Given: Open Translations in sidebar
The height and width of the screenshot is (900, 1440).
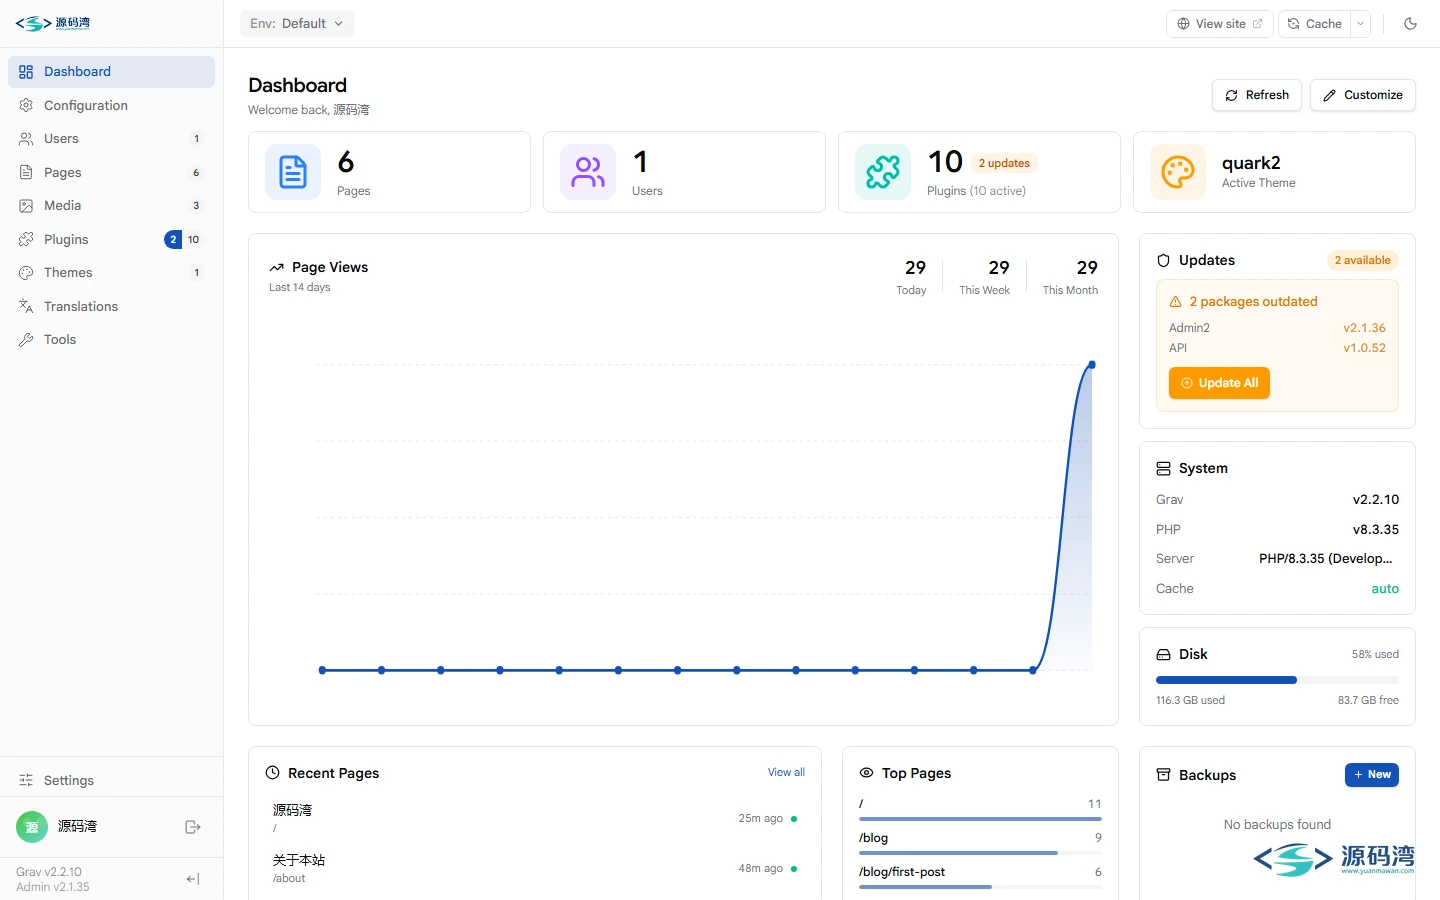Looking at the screenshot, I should coord(111,306).
